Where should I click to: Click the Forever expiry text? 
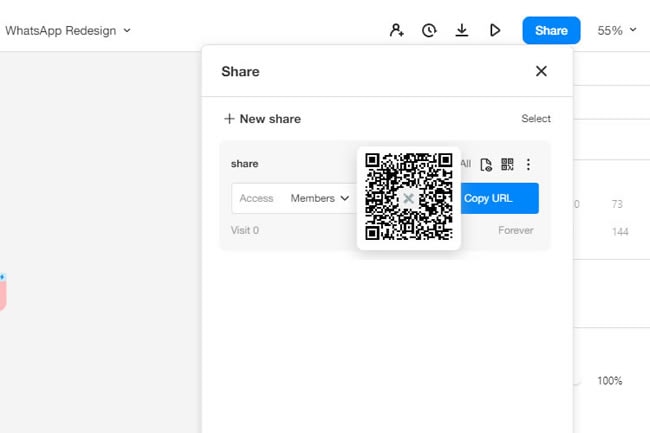pos(516,230)
